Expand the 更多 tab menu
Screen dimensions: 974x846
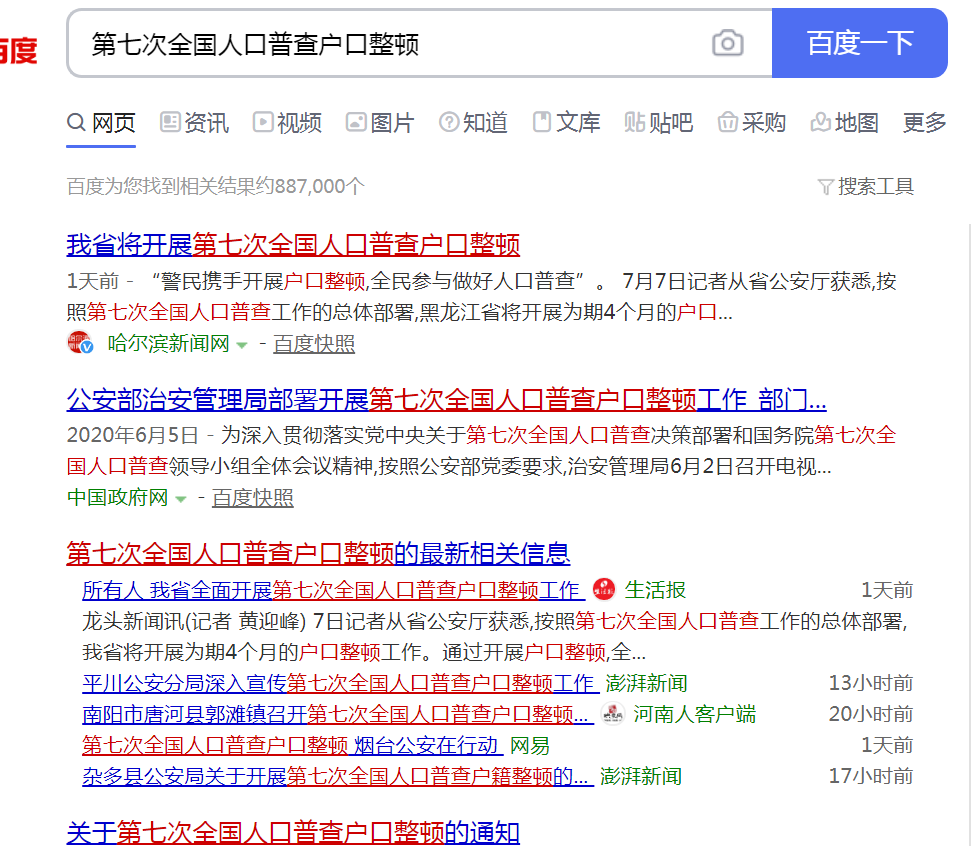pos(924,122)
